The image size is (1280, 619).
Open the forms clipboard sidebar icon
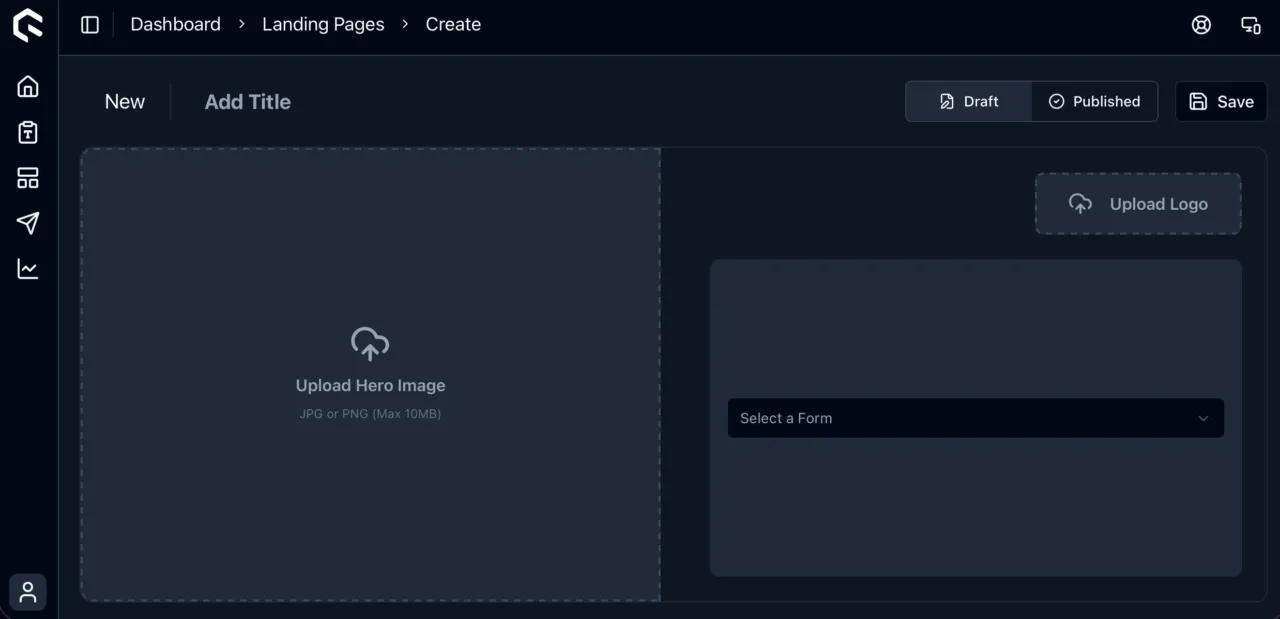[28, 132]
